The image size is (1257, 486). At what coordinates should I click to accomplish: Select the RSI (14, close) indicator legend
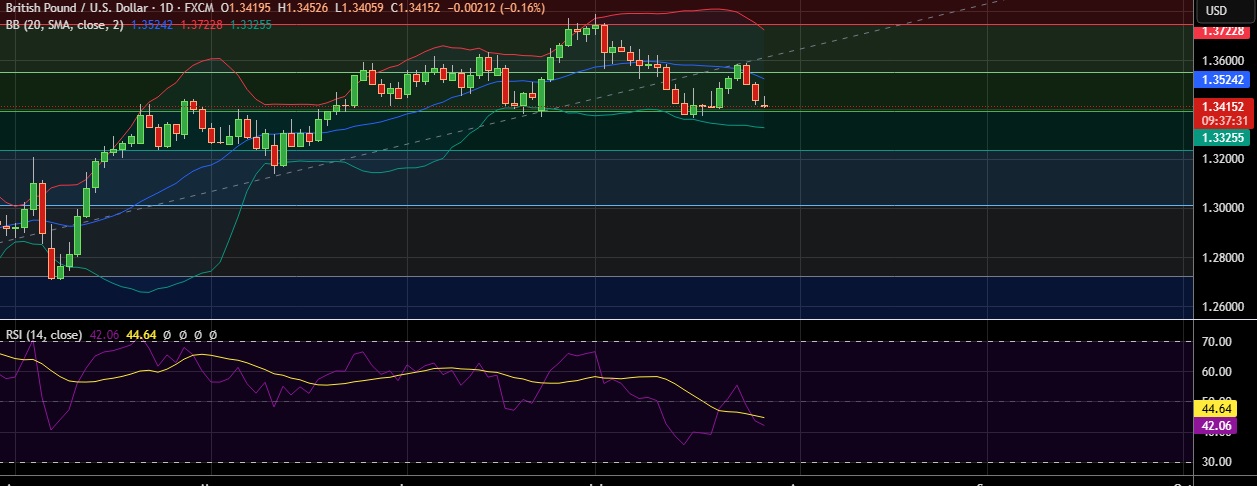point(45,335)
